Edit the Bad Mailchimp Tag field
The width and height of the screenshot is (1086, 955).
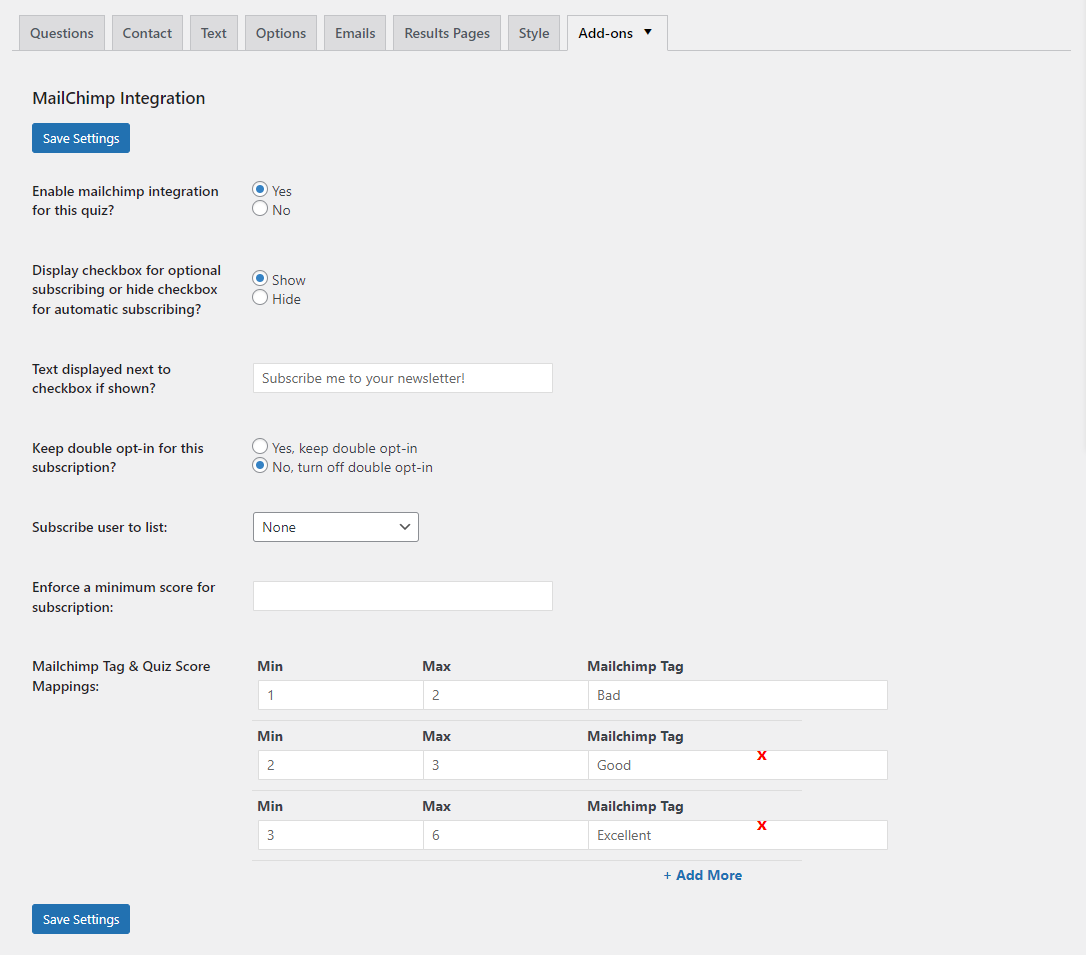(738, 695)
